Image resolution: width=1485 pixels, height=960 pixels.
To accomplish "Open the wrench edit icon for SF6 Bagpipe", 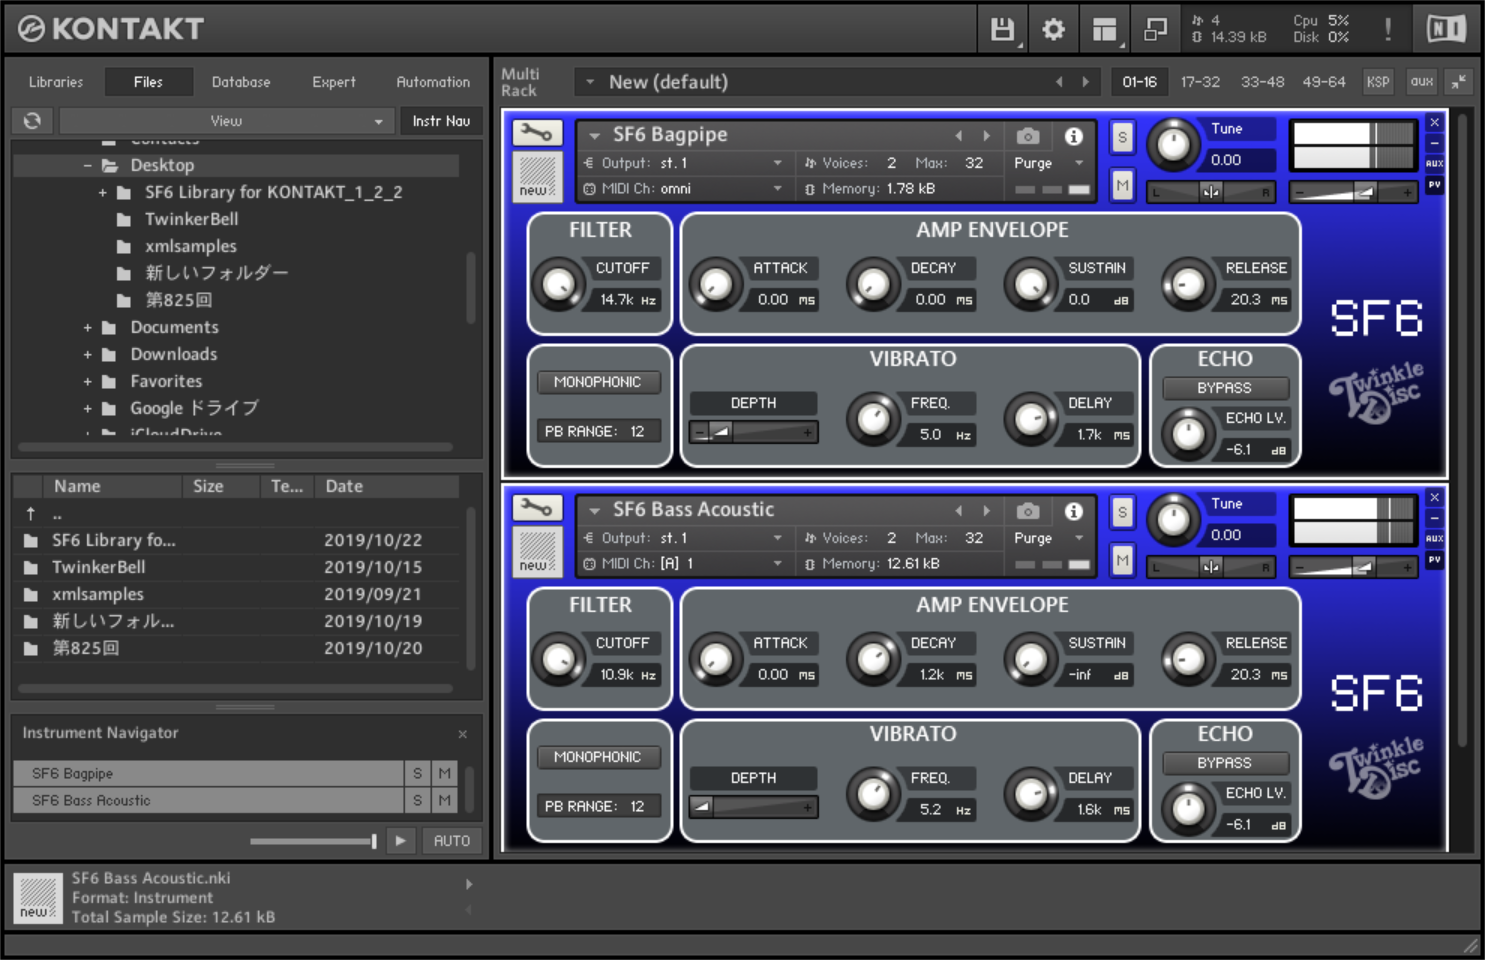I will pos(537,133).
